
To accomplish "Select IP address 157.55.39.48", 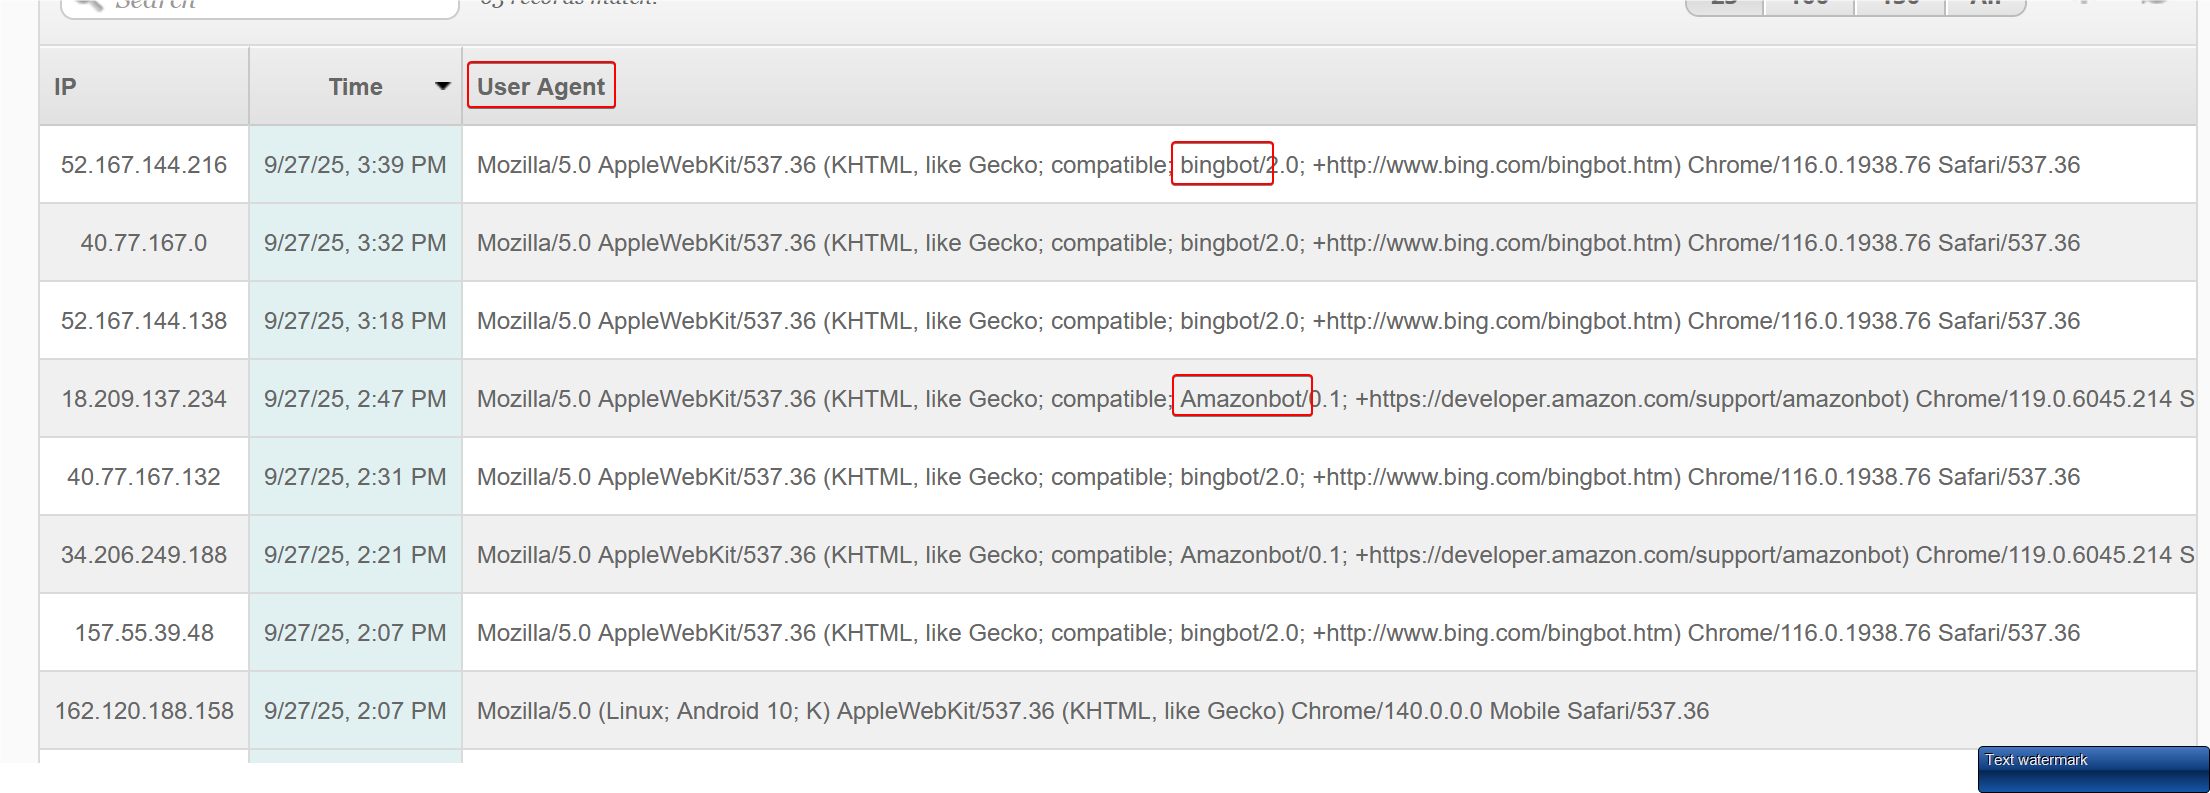I will (144, 633).
